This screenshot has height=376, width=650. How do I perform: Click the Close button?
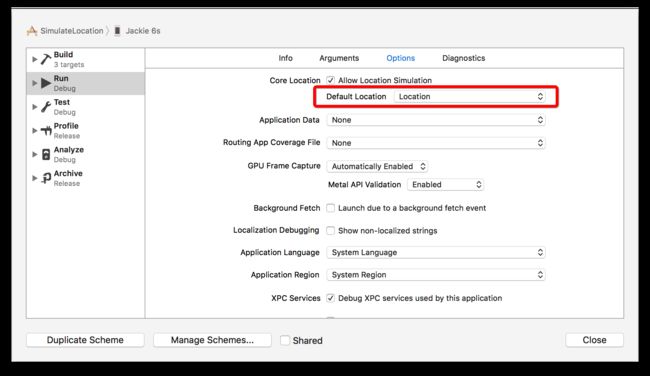click(x=594, y=340)
